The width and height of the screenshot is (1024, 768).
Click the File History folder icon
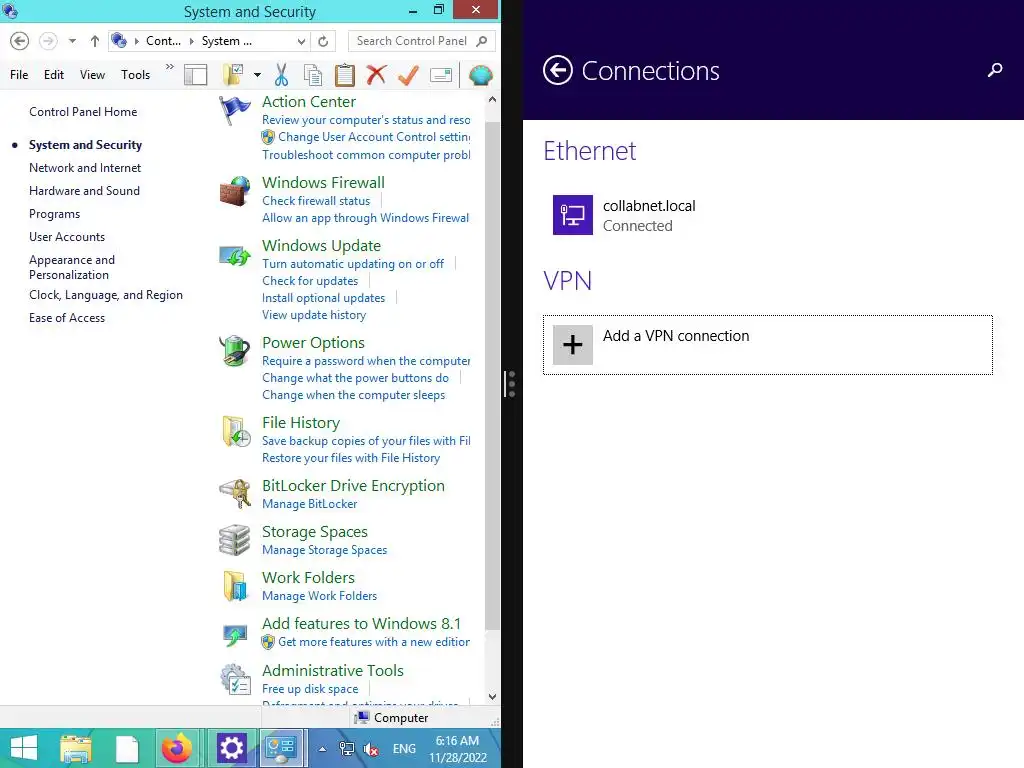[236, 431]
